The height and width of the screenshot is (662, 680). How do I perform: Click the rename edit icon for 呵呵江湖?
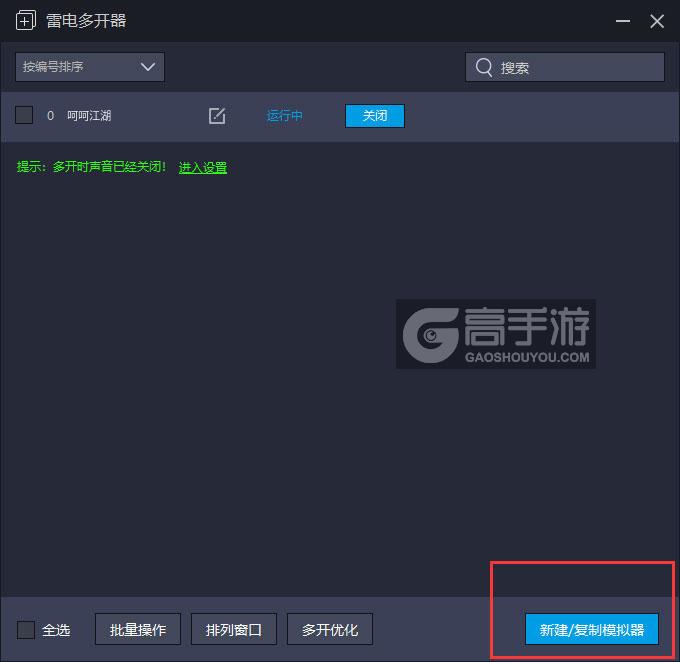point(217,116)
